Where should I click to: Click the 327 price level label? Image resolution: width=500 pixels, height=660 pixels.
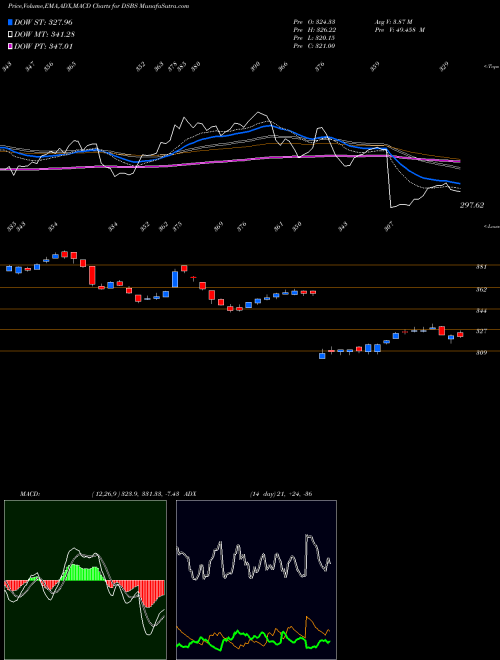pyautogui.click(x=481, y=331)
